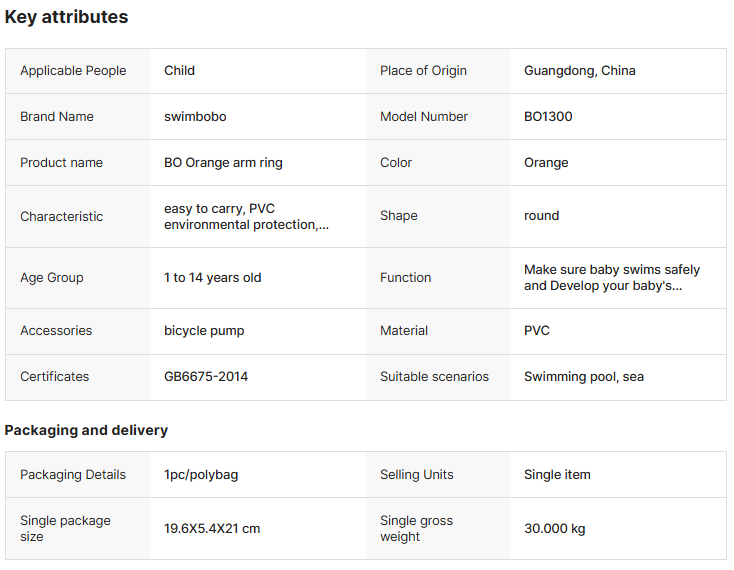Image resolution: width=734 pixels, height=570 pixels.
Task: Click the 1pc/polybag packaging value
Action: click(201, 474)
